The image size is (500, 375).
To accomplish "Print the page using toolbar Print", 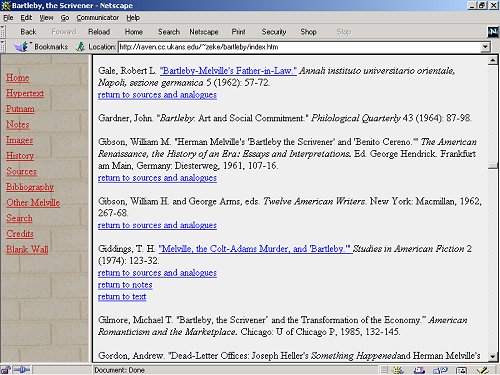I will pyautogui.click(x=238, y=32).
